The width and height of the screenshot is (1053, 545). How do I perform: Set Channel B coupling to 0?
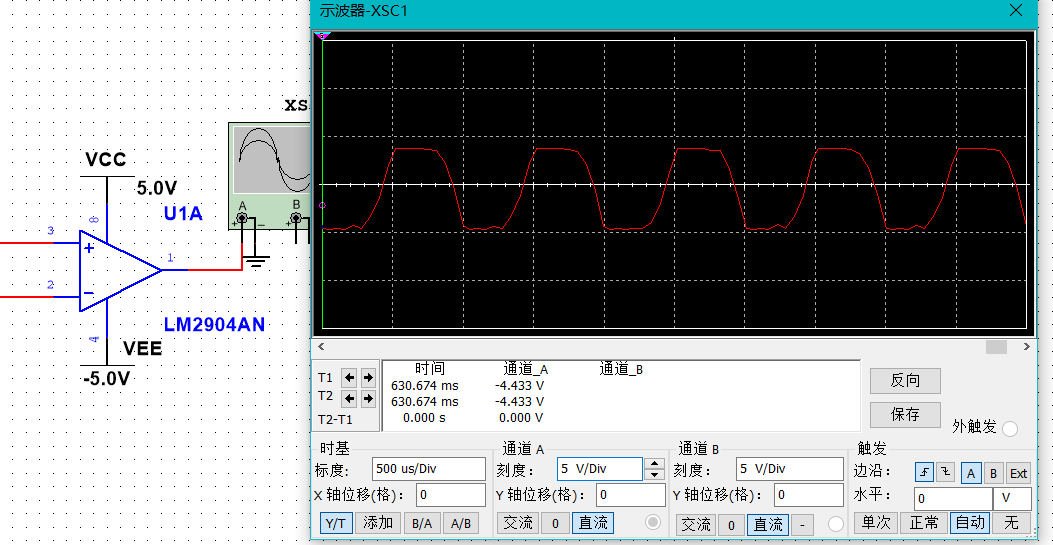pyautogui.click(x=731, y=524)
